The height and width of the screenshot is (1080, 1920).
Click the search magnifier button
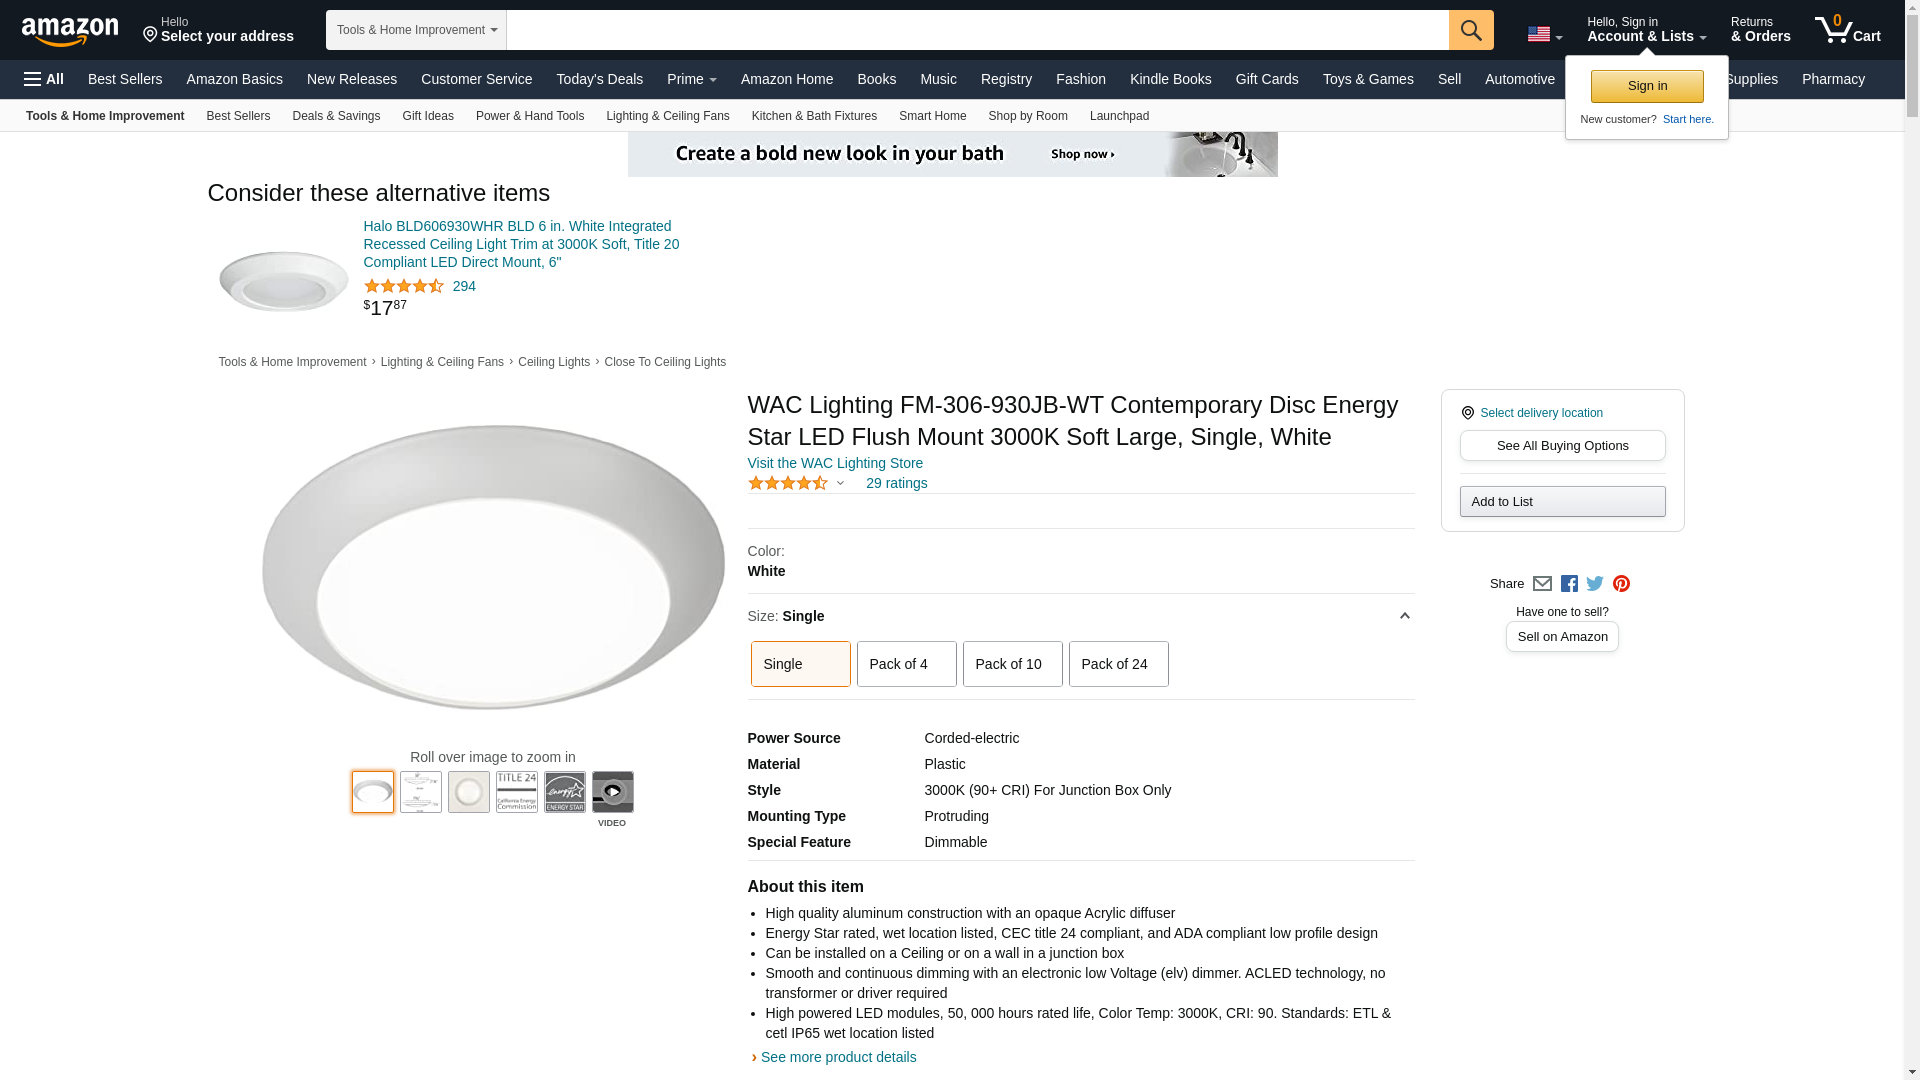[1470, 30]
